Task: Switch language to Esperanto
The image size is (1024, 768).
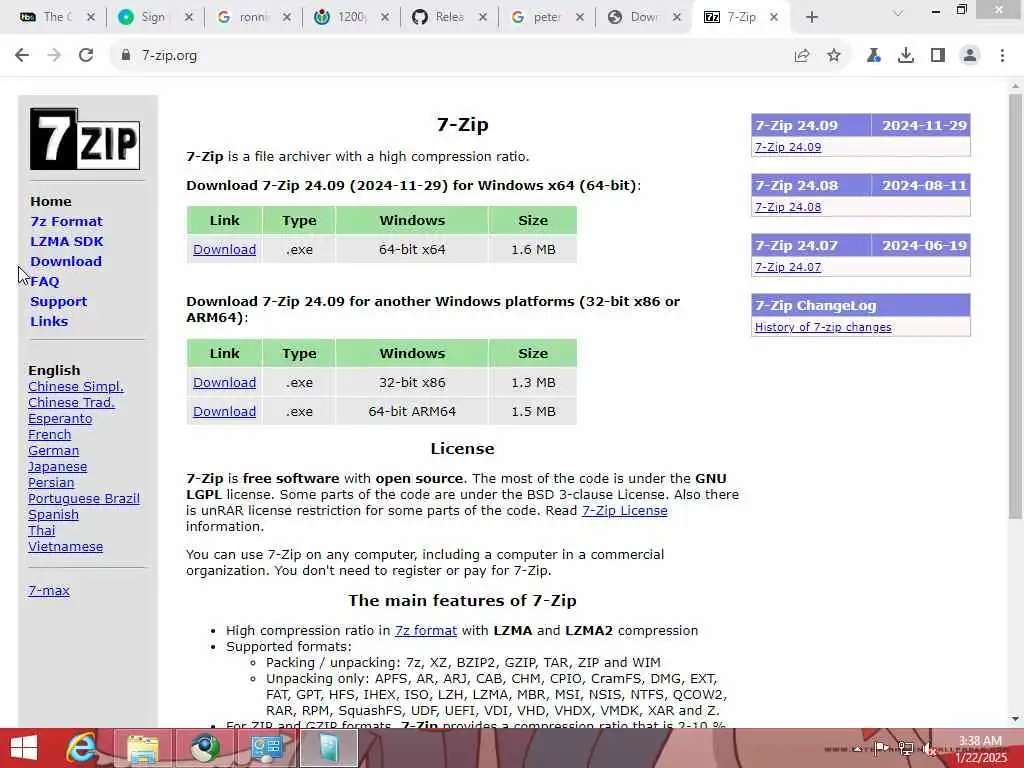Action: click(60, 419)
